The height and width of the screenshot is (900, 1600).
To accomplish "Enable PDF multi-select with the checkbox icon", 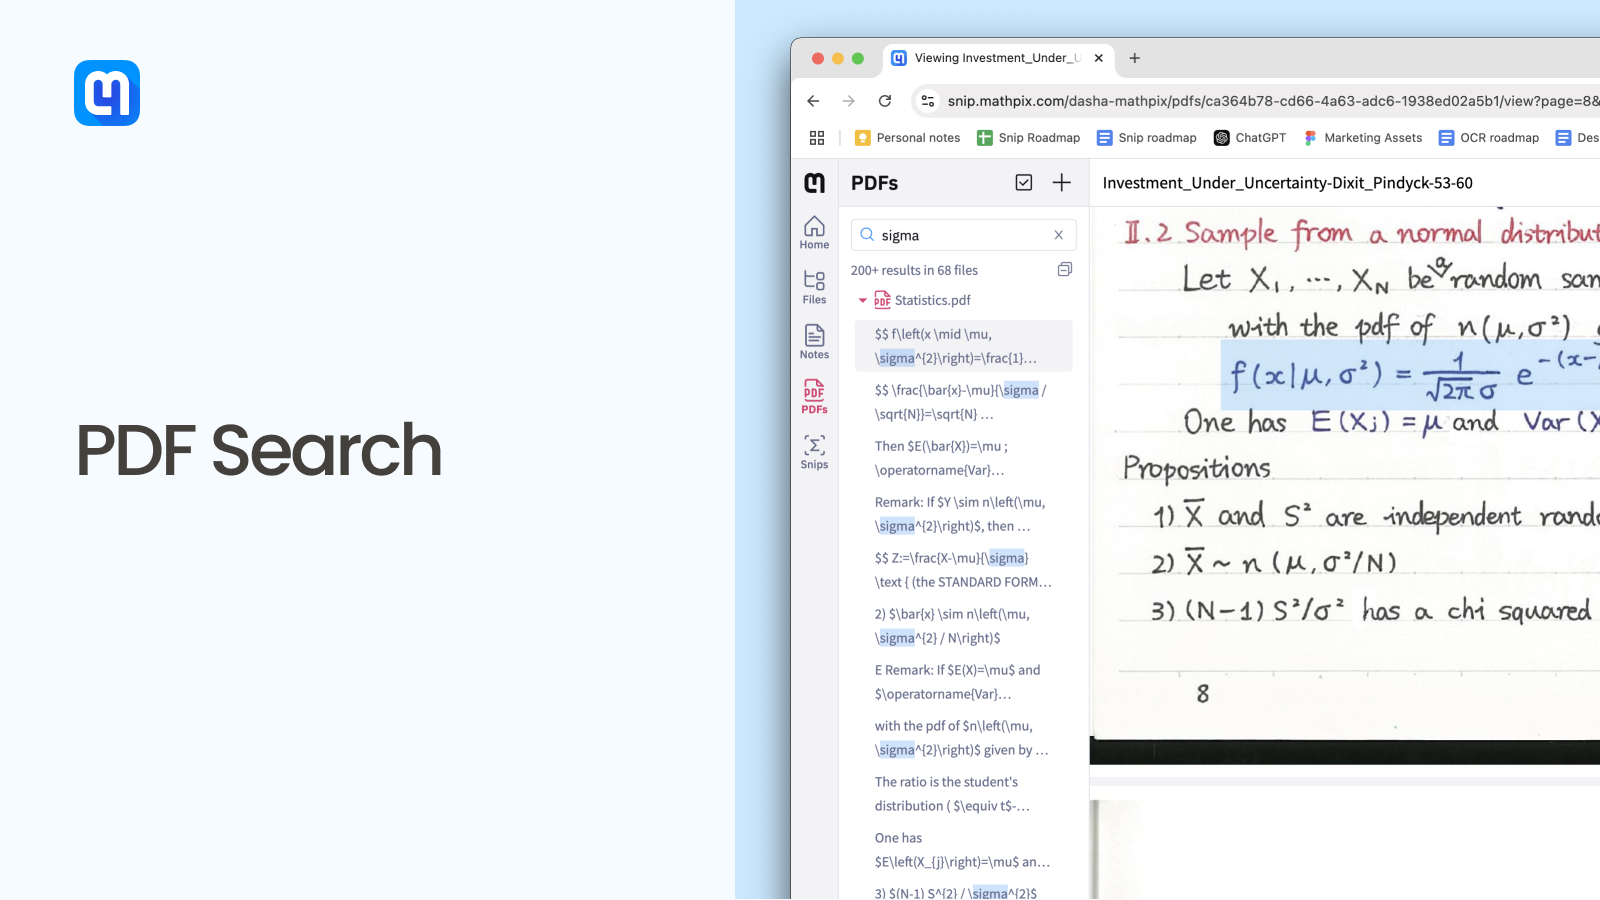I will 1024,182.
